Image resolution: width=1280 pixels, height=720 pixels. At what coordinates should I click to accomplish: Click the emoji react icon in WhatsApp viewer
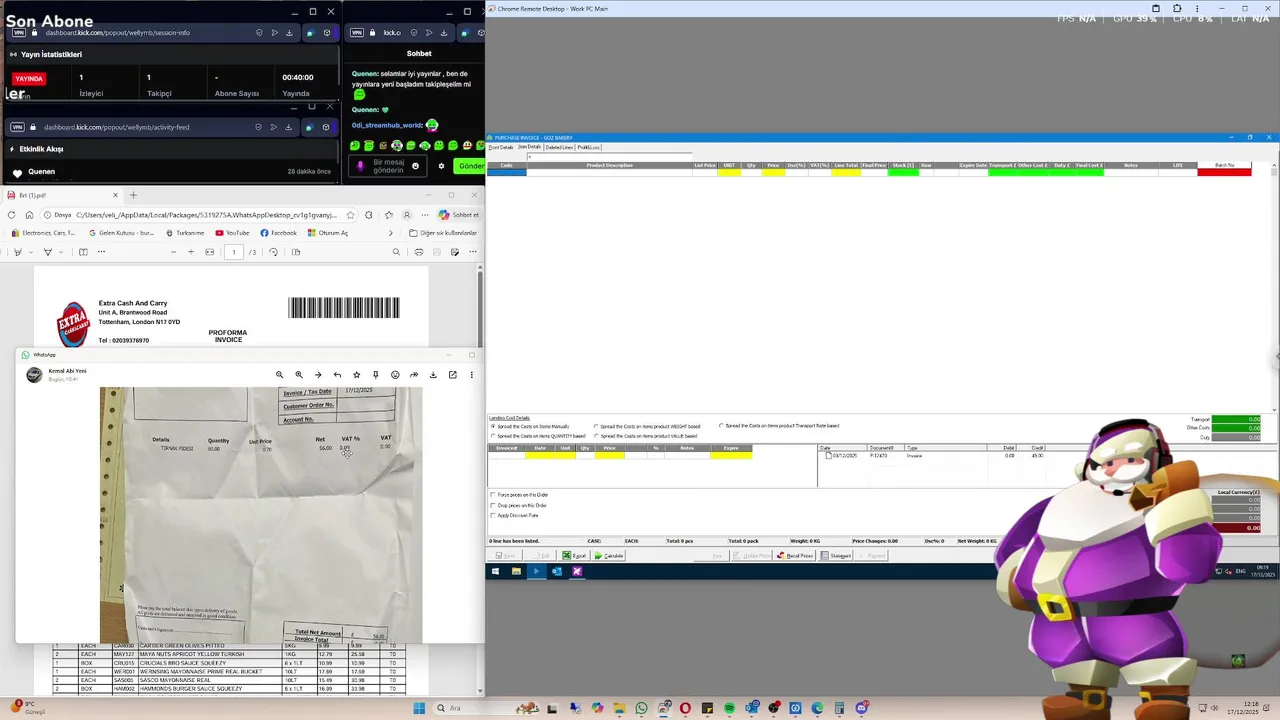tap(395, 375)
